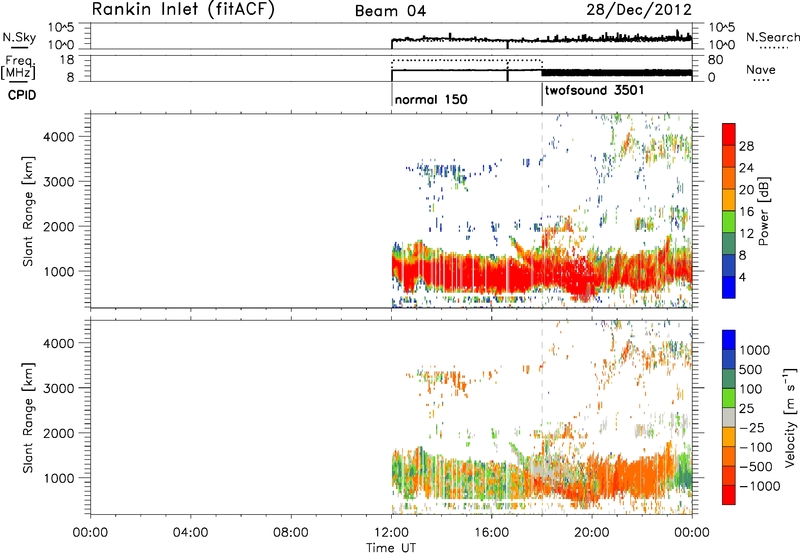Click the power panel 'Slant Range [km]' label
Image resolution: width=800 pixels, height=554 pixels.
click(x=28, y=211)
